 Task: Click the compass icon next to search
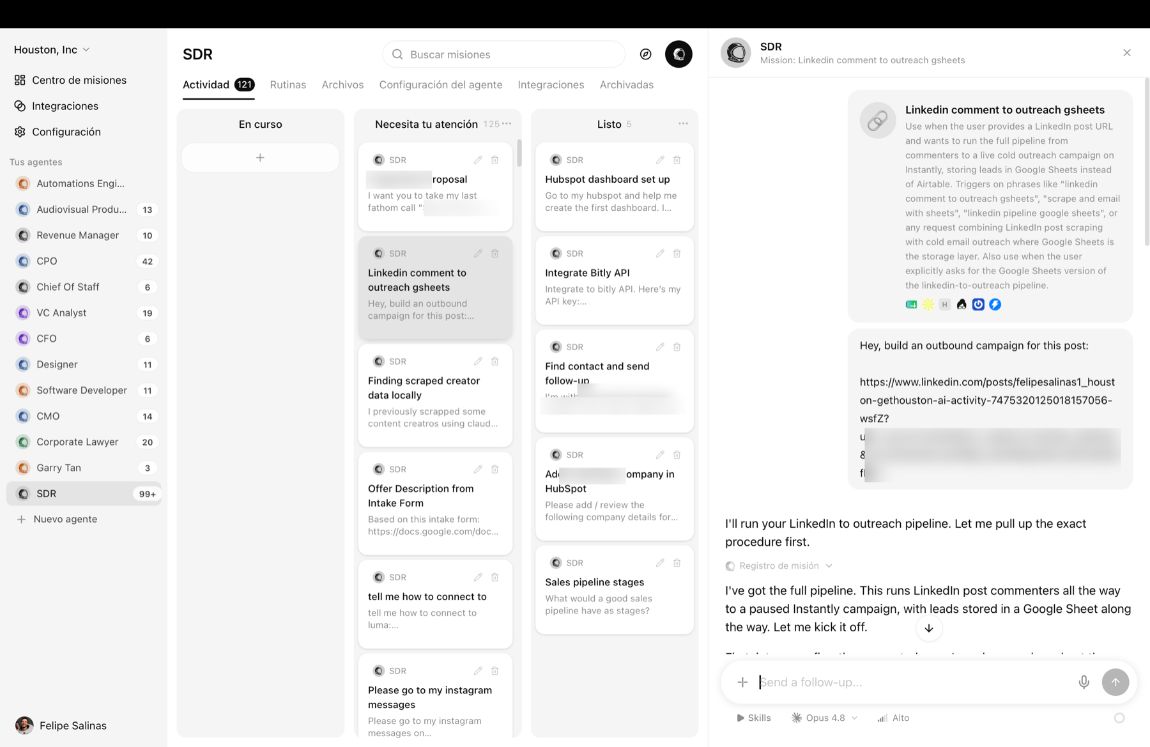click(x=645, y=54)
